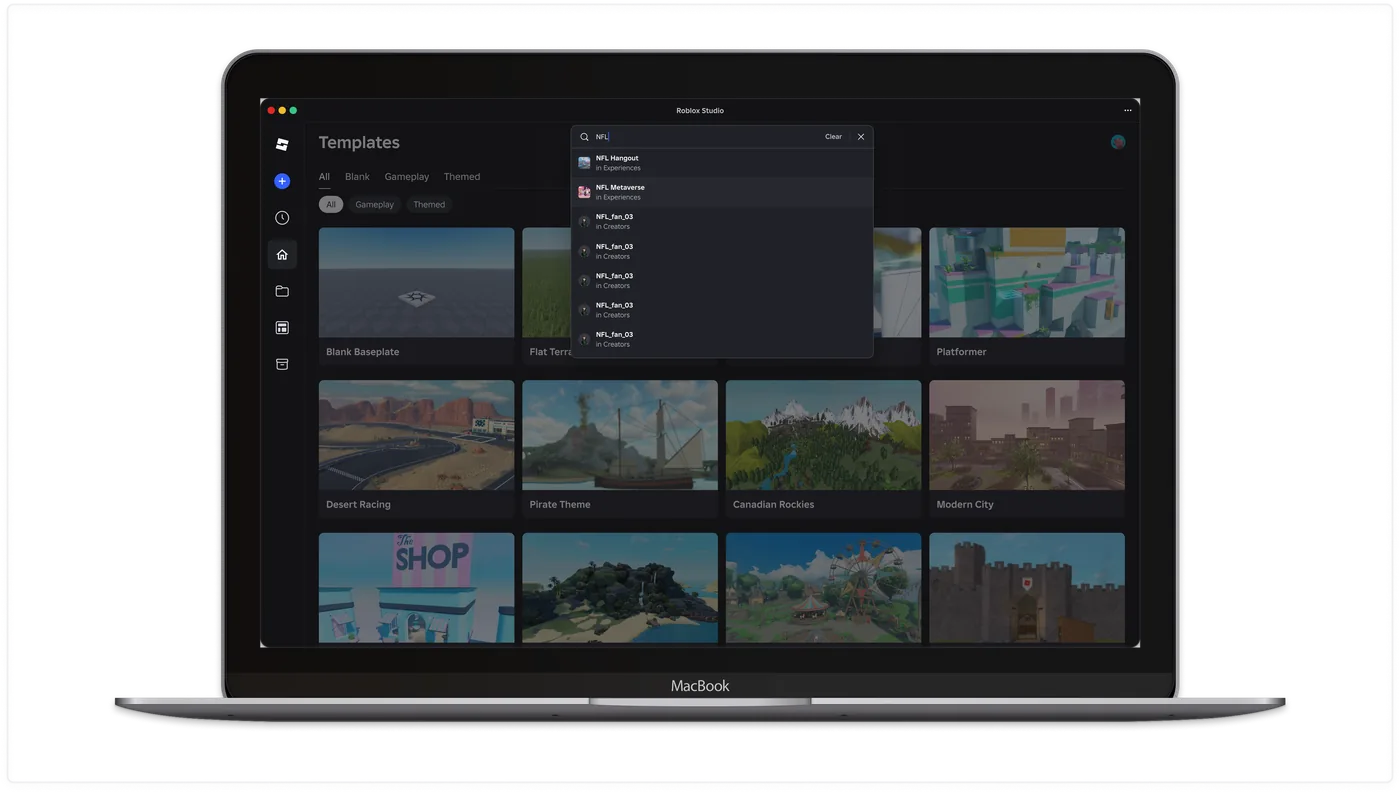Clear the search text with Clear
The height and width of the screenshot is (793, 1400).
click(833, 137)
